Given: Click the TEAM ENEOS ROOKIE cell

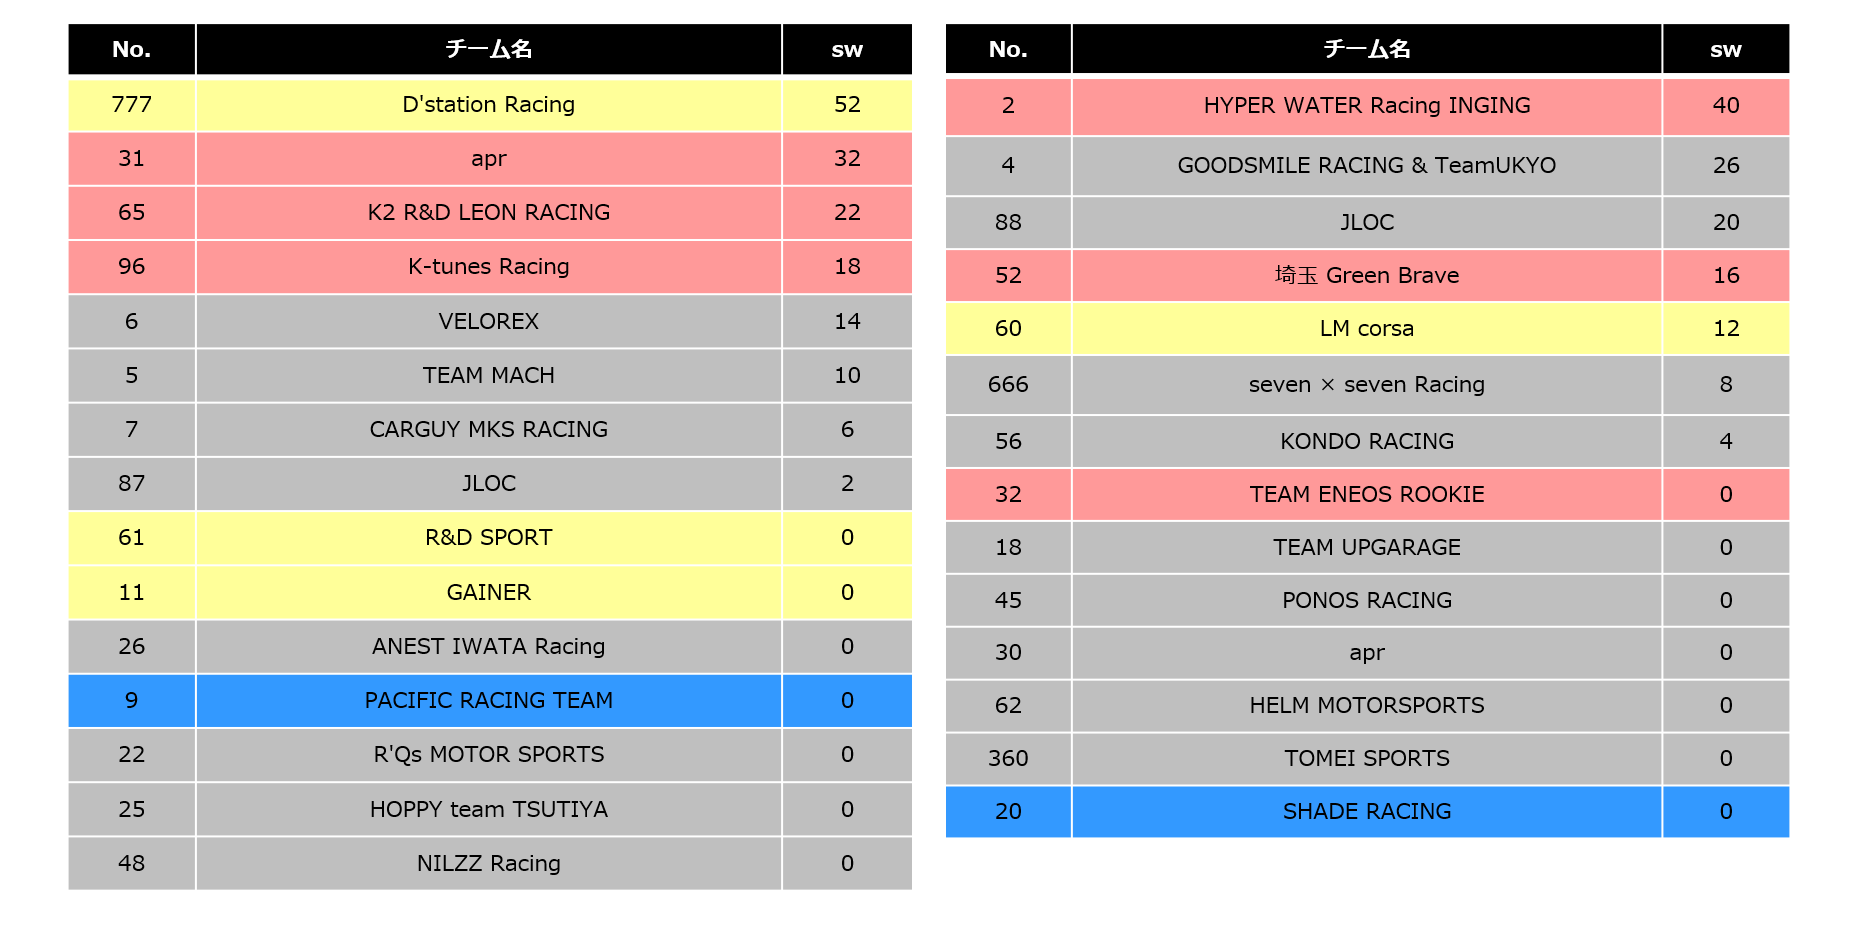Looking at the screenshot, I should 1366,494.
